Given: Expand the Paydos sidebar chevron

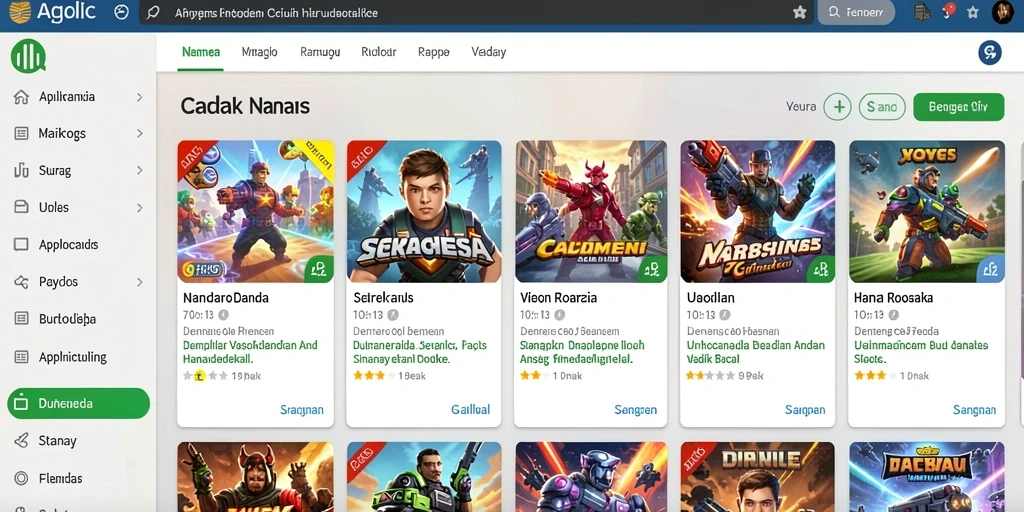Looking at the screenshot, I should coord(139,283).
